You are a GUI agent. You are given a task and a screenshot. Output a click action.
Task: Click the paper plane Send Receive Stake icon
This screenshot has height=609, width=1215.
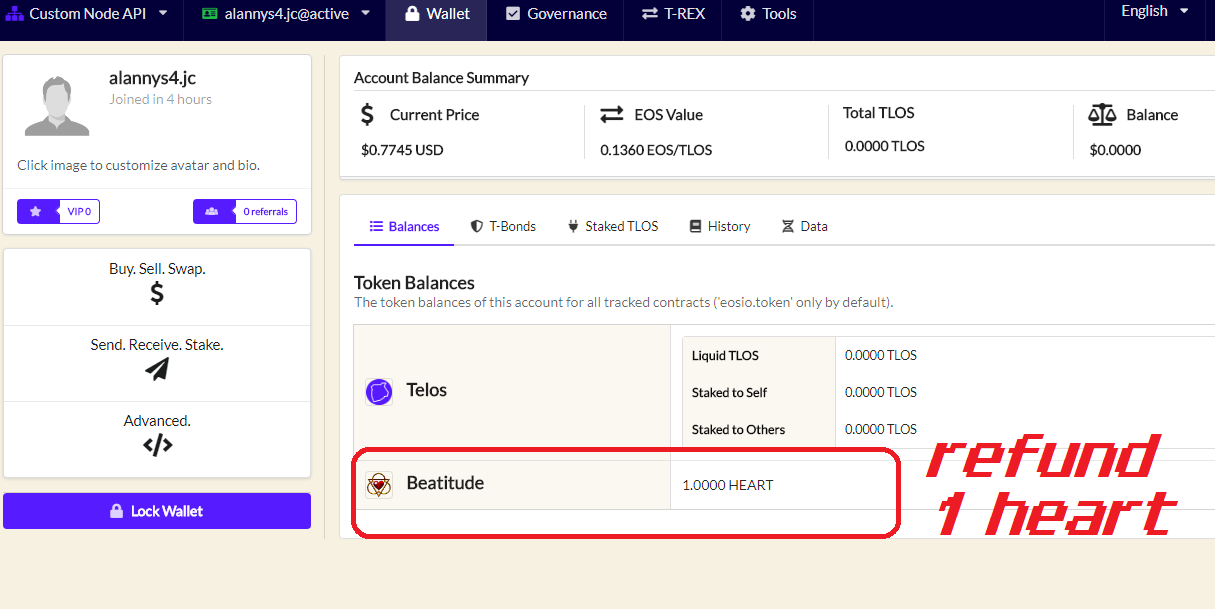point(157,369)
